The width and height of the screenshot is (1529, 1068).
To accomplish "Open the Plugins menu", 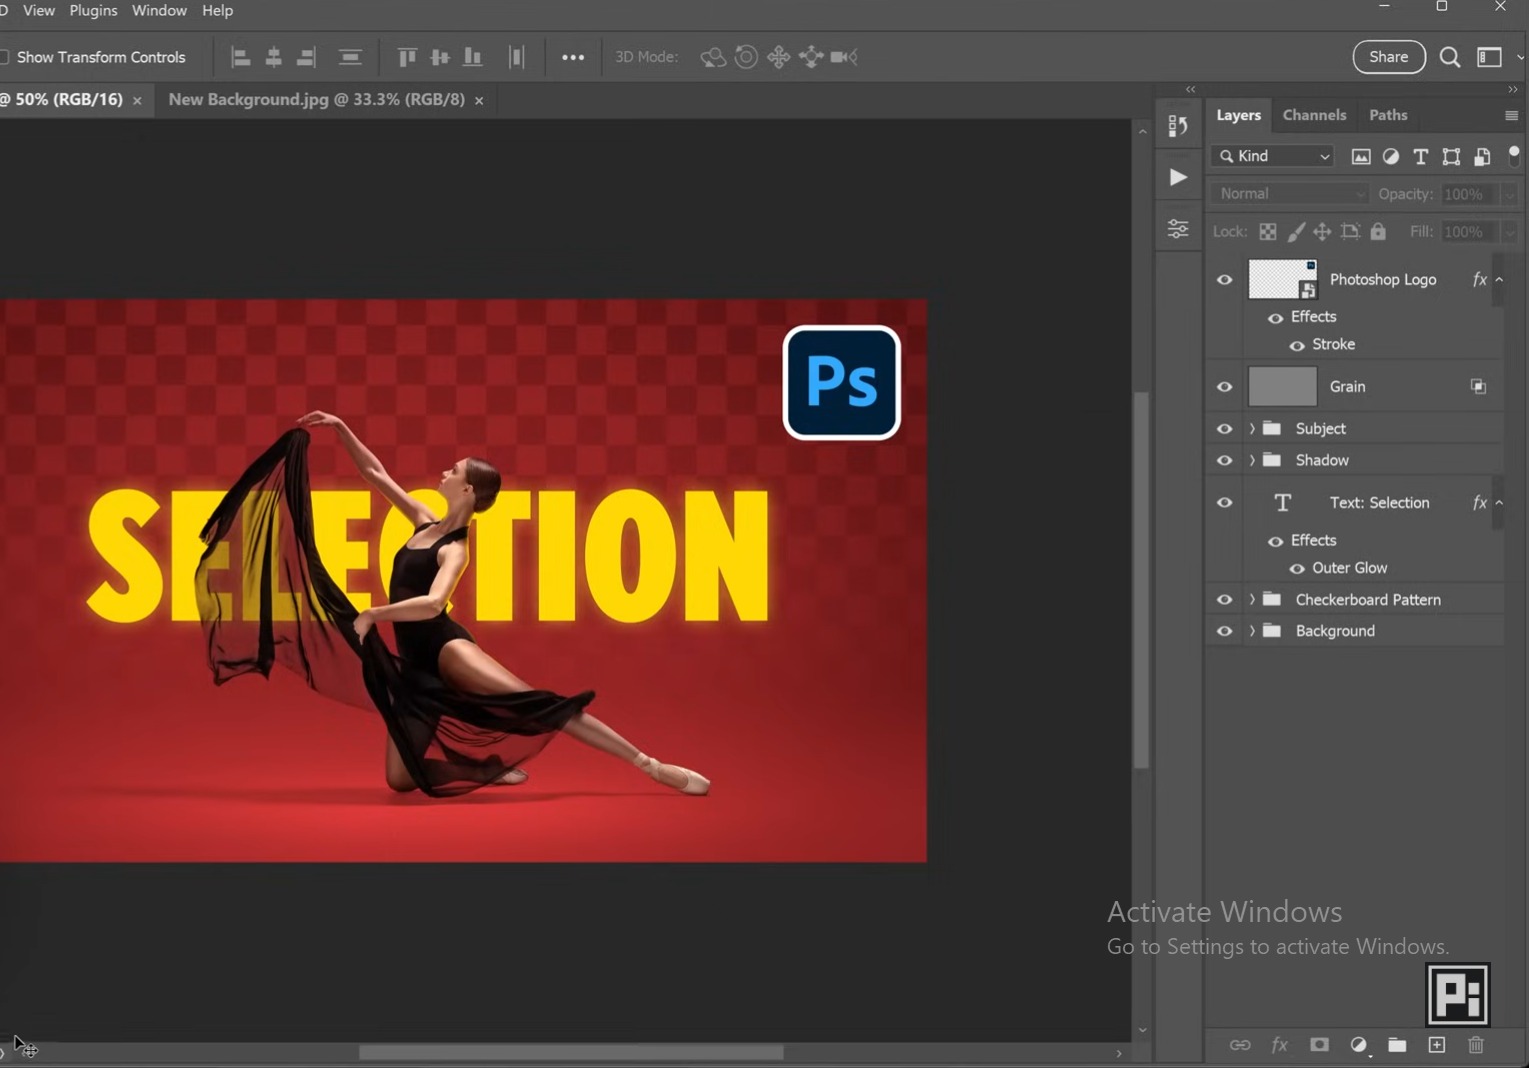I will coord(93,11).
